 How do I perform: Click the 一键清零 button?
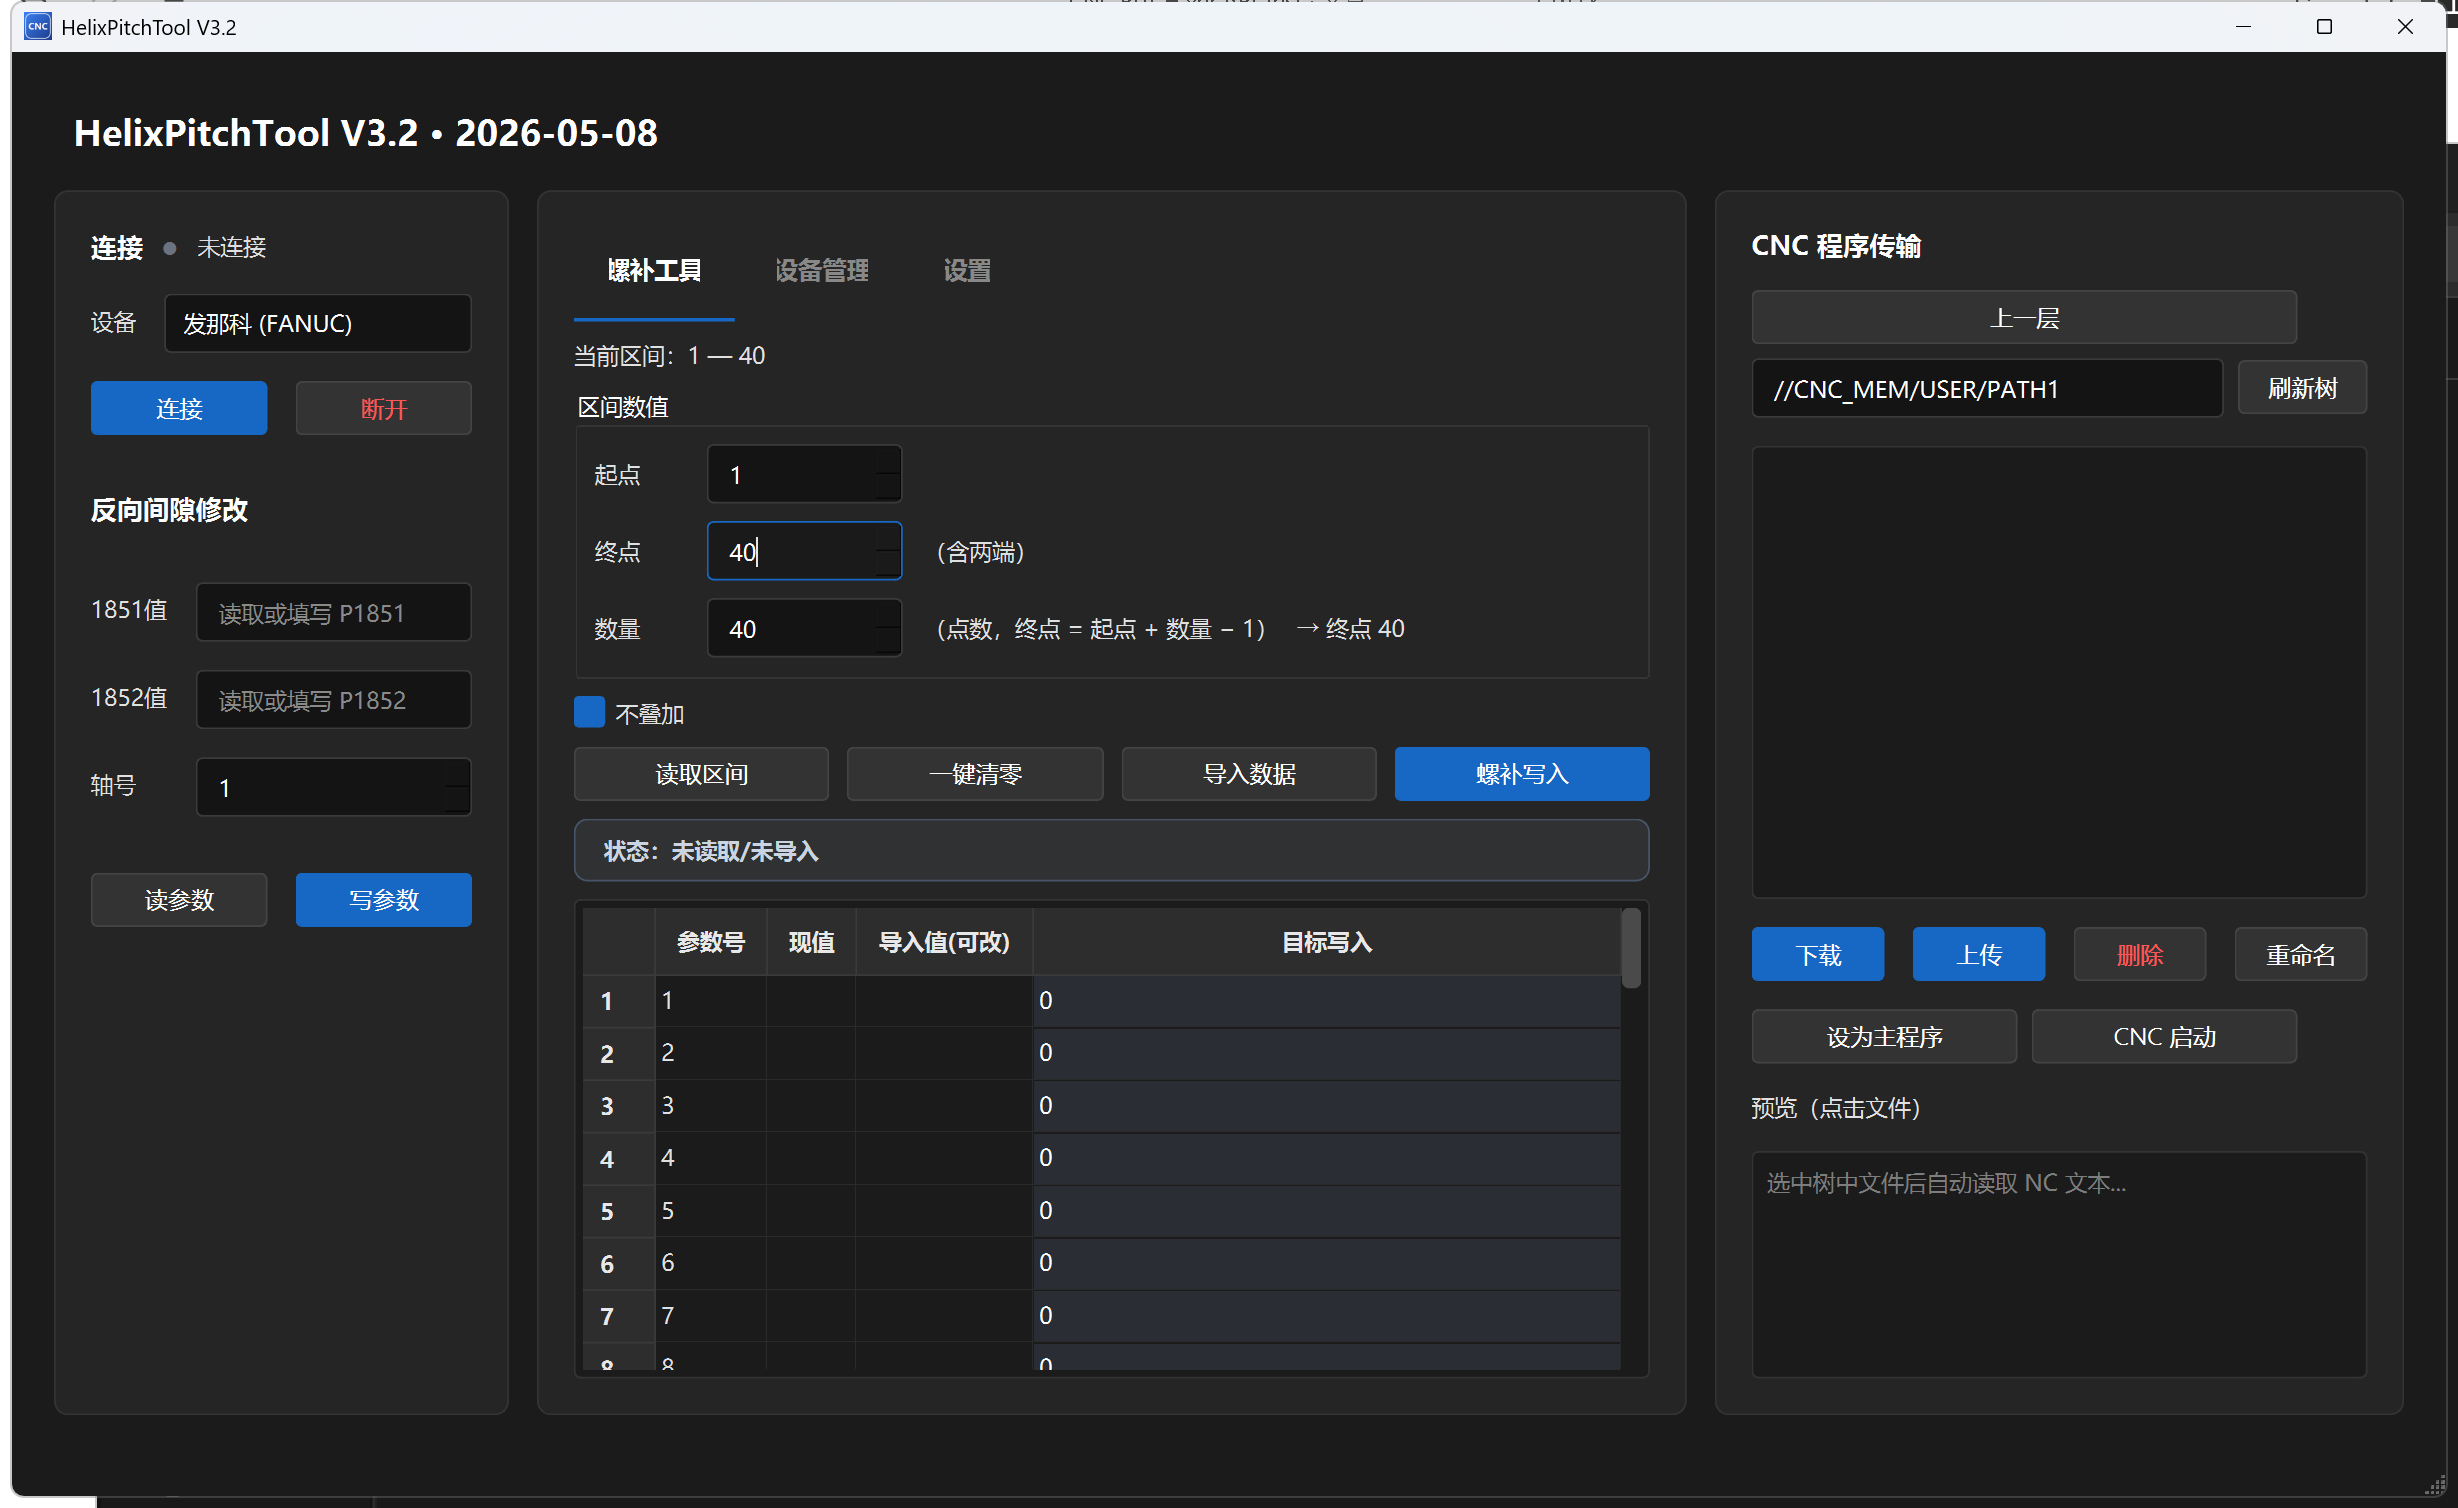(x=975, y=774)
